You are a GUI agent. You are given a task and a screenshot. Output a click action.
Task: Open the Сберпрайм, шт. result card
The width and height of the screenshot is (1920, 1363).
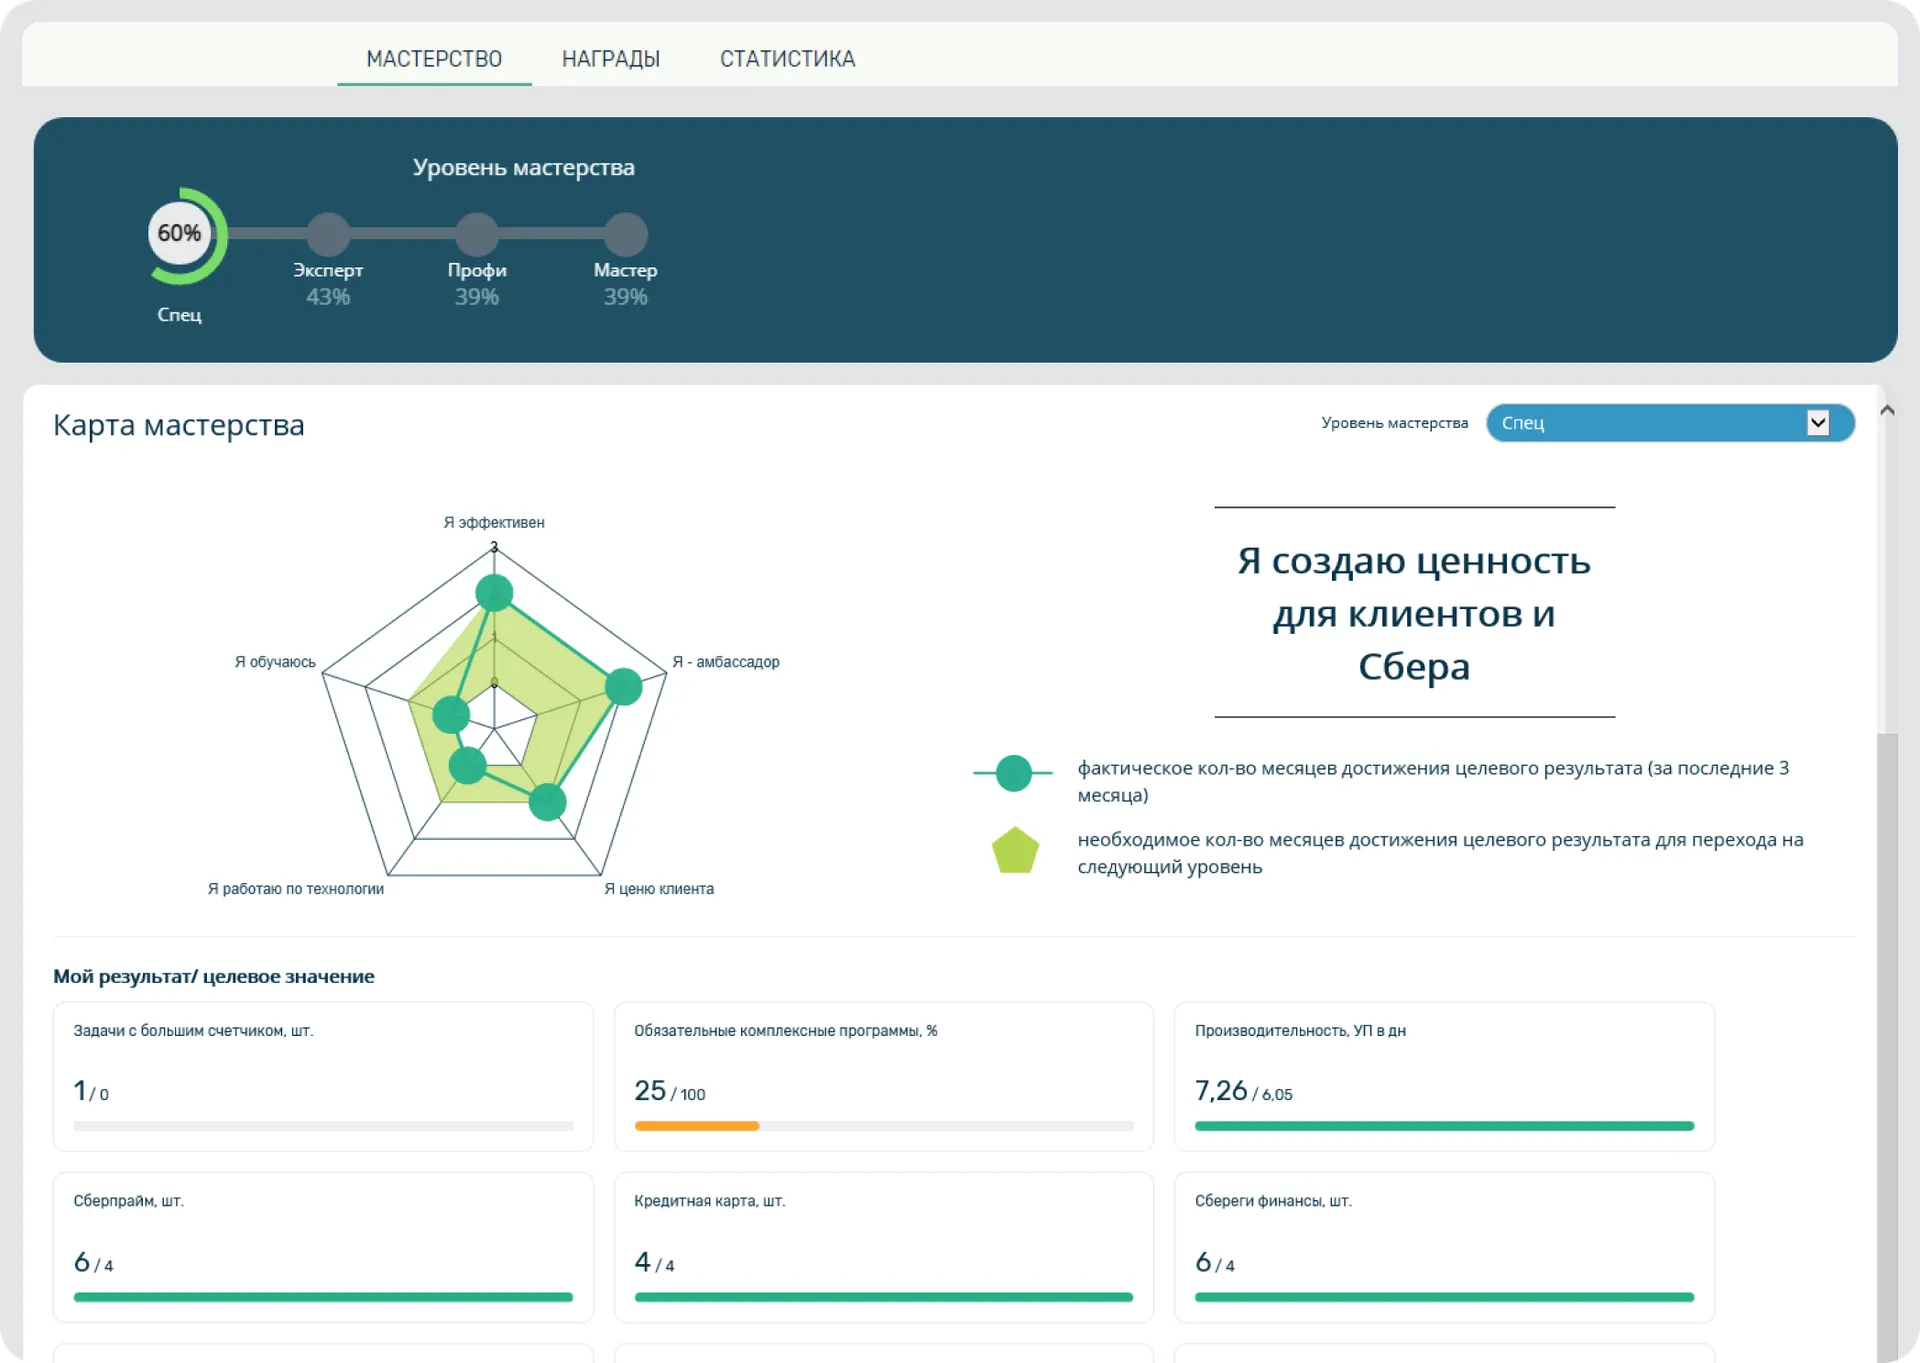tap(323, 1247)
